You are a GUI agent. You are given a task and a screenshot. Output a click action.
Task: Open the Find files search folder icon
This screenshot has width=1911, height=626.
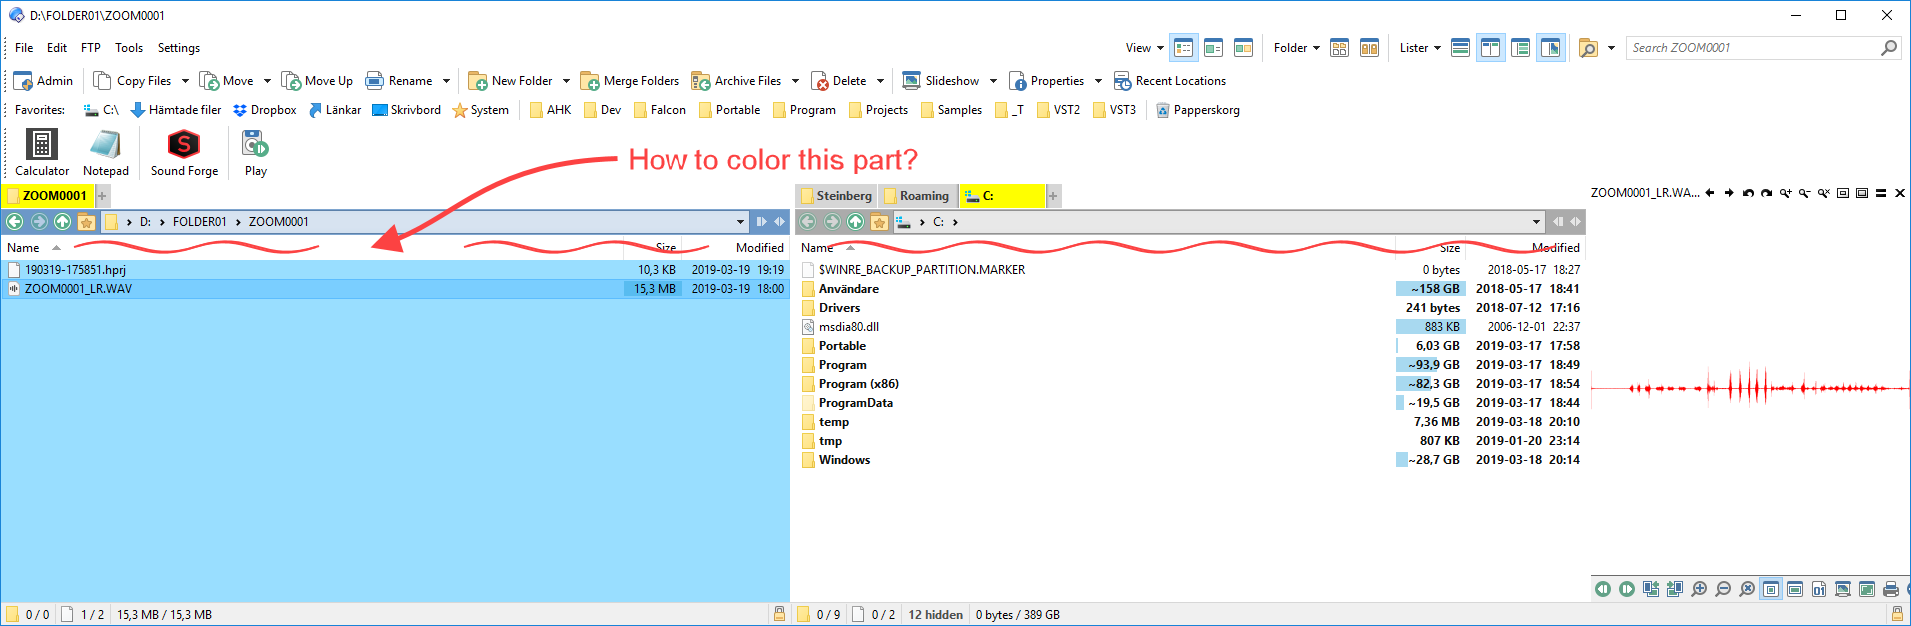point(1588,48)
